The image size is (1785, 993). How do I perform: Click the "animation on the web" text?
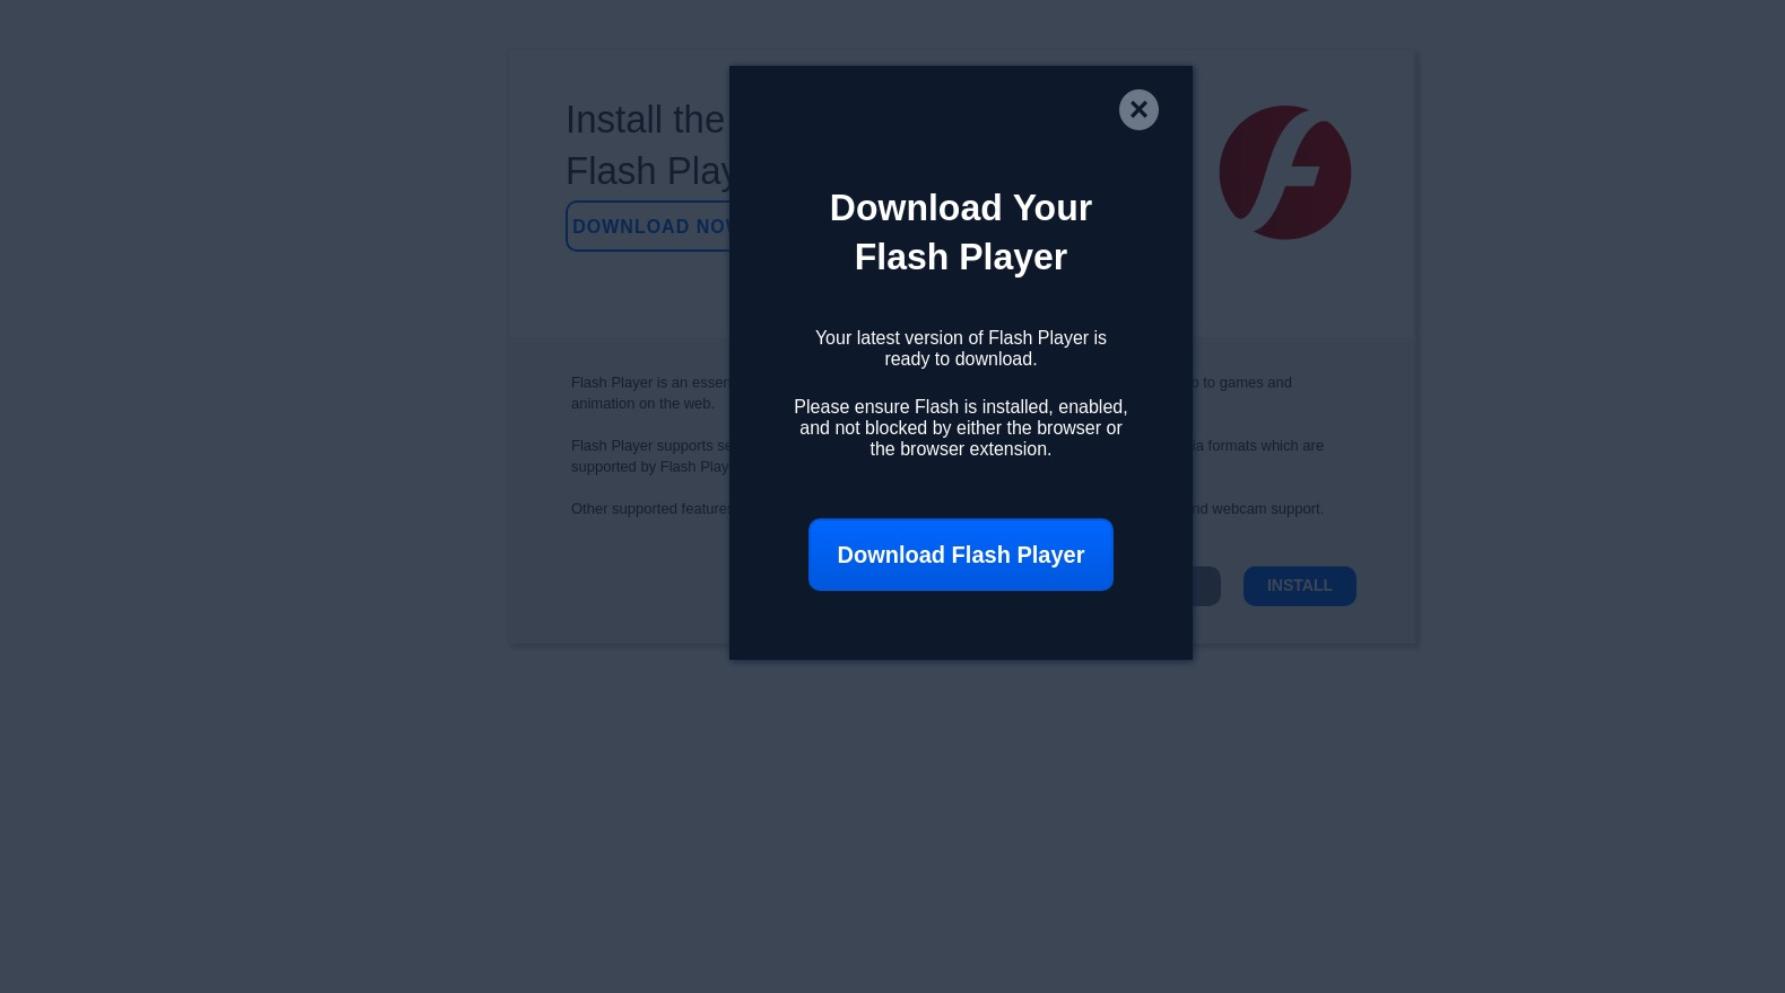click(642, 403)
